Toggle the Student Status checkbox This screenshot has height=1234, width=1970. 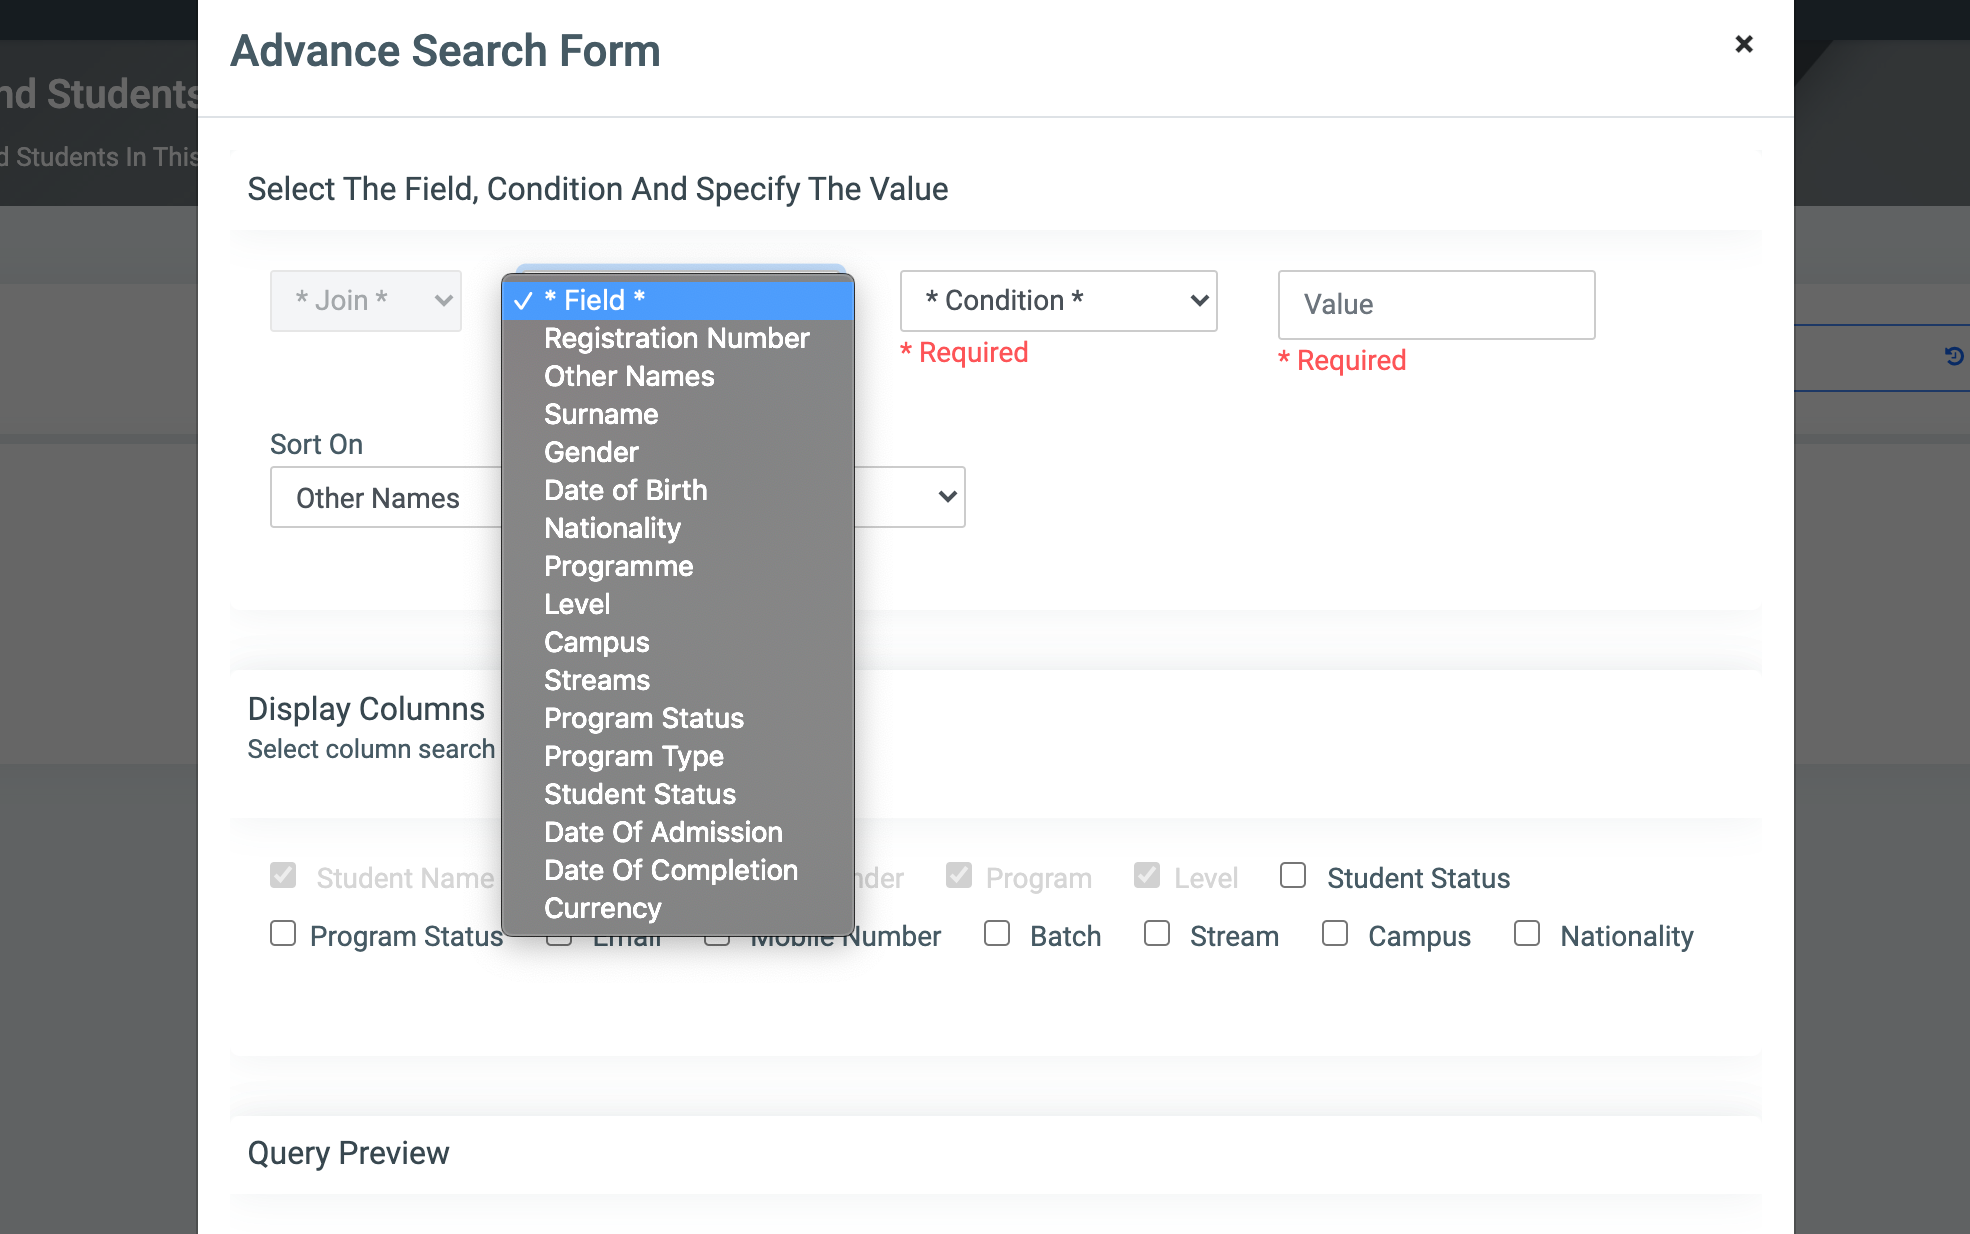pos(1293,876)
